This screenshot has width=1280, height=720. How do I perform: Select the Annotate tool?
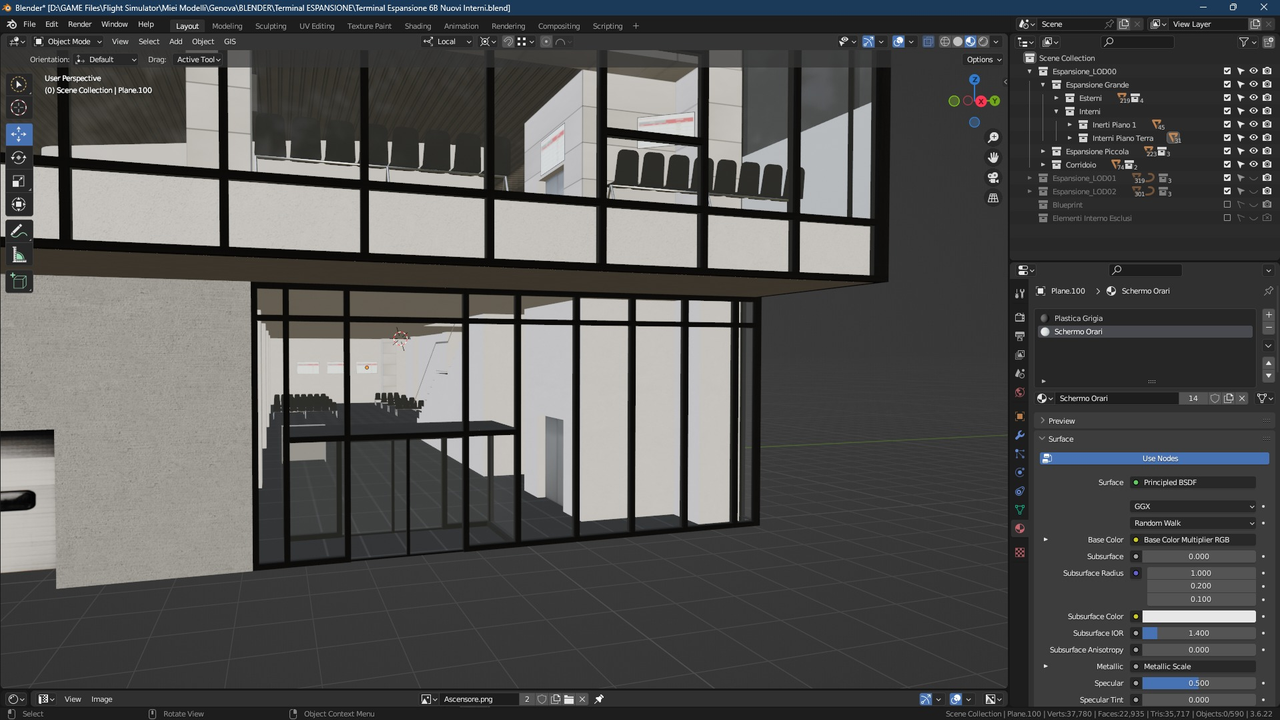pyautogui.click(x=19, y=231)
